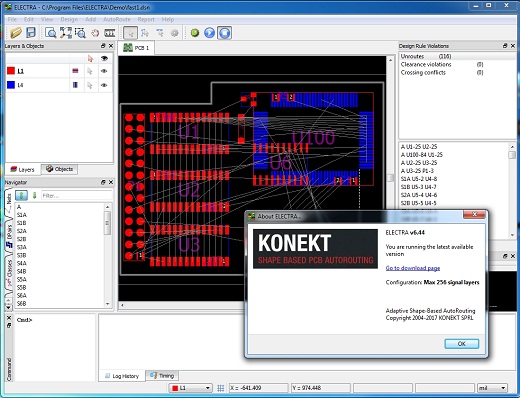Open the Report menu

pos(146,19)
